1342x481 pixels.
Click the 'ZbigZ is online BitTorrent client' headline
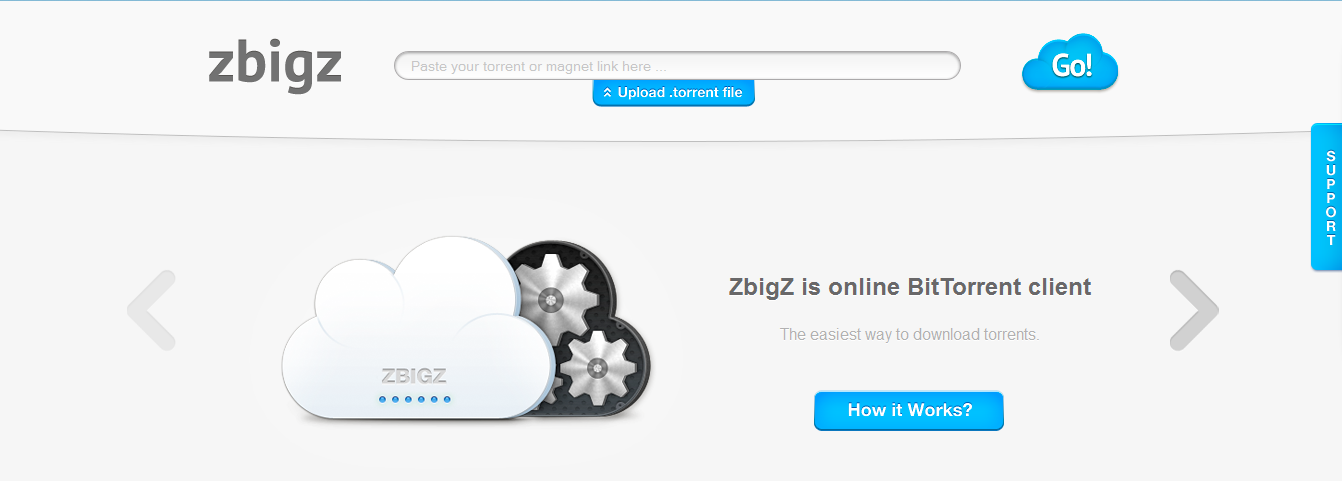910,287
